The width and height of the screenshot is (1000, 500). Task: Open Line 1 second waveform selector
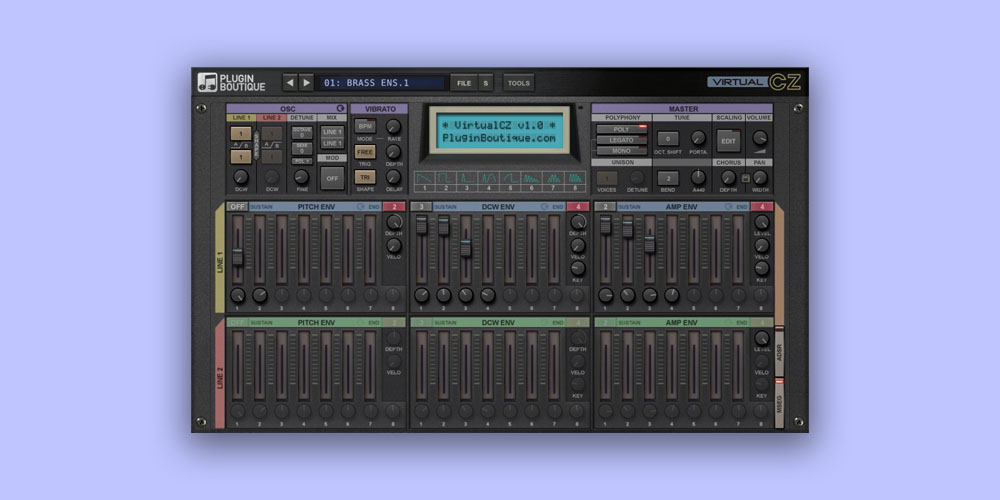pos(240,156)
